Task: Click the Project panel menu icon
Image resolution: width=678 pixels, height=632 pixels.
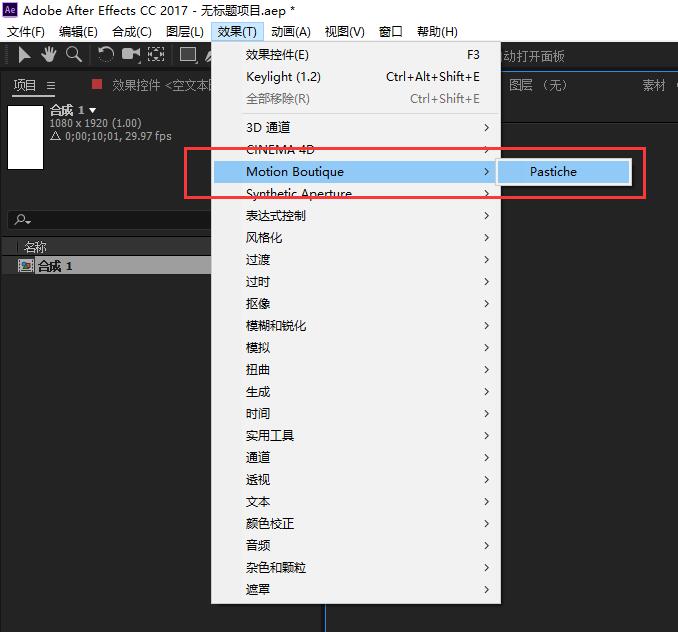Action: (x=51, y=86)
